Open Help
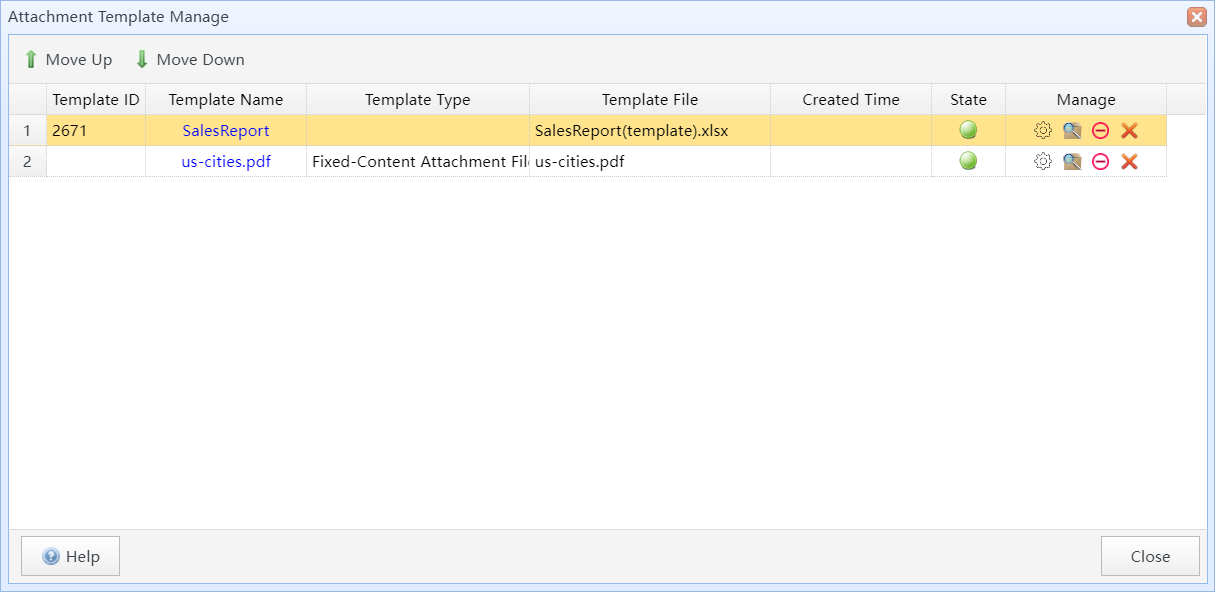1215x592 pixels. click(x=70, y=556)
